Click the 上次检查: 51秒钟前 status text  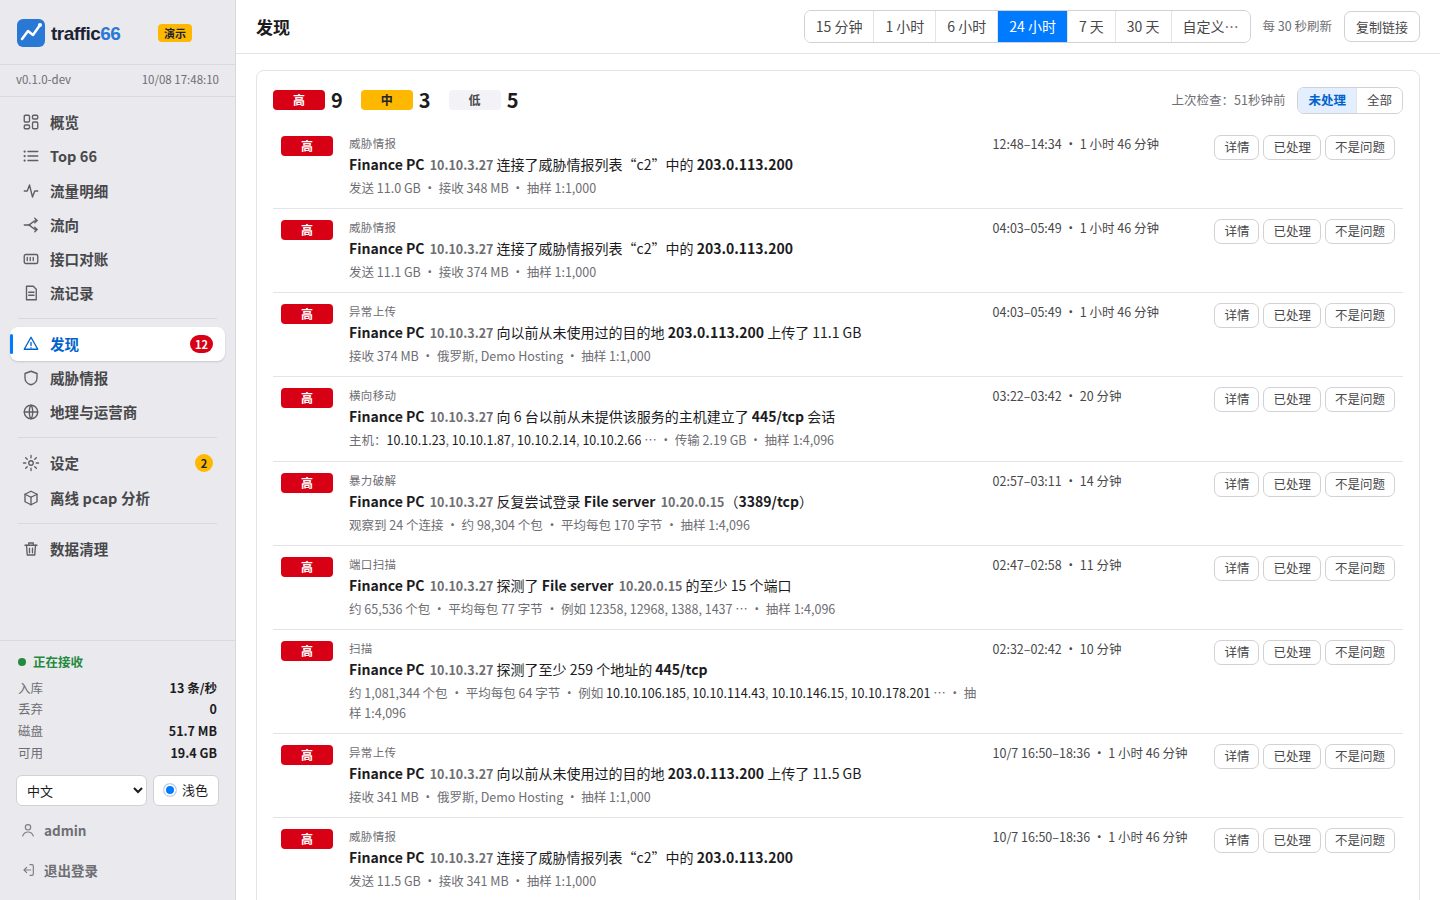(1229, 100)
